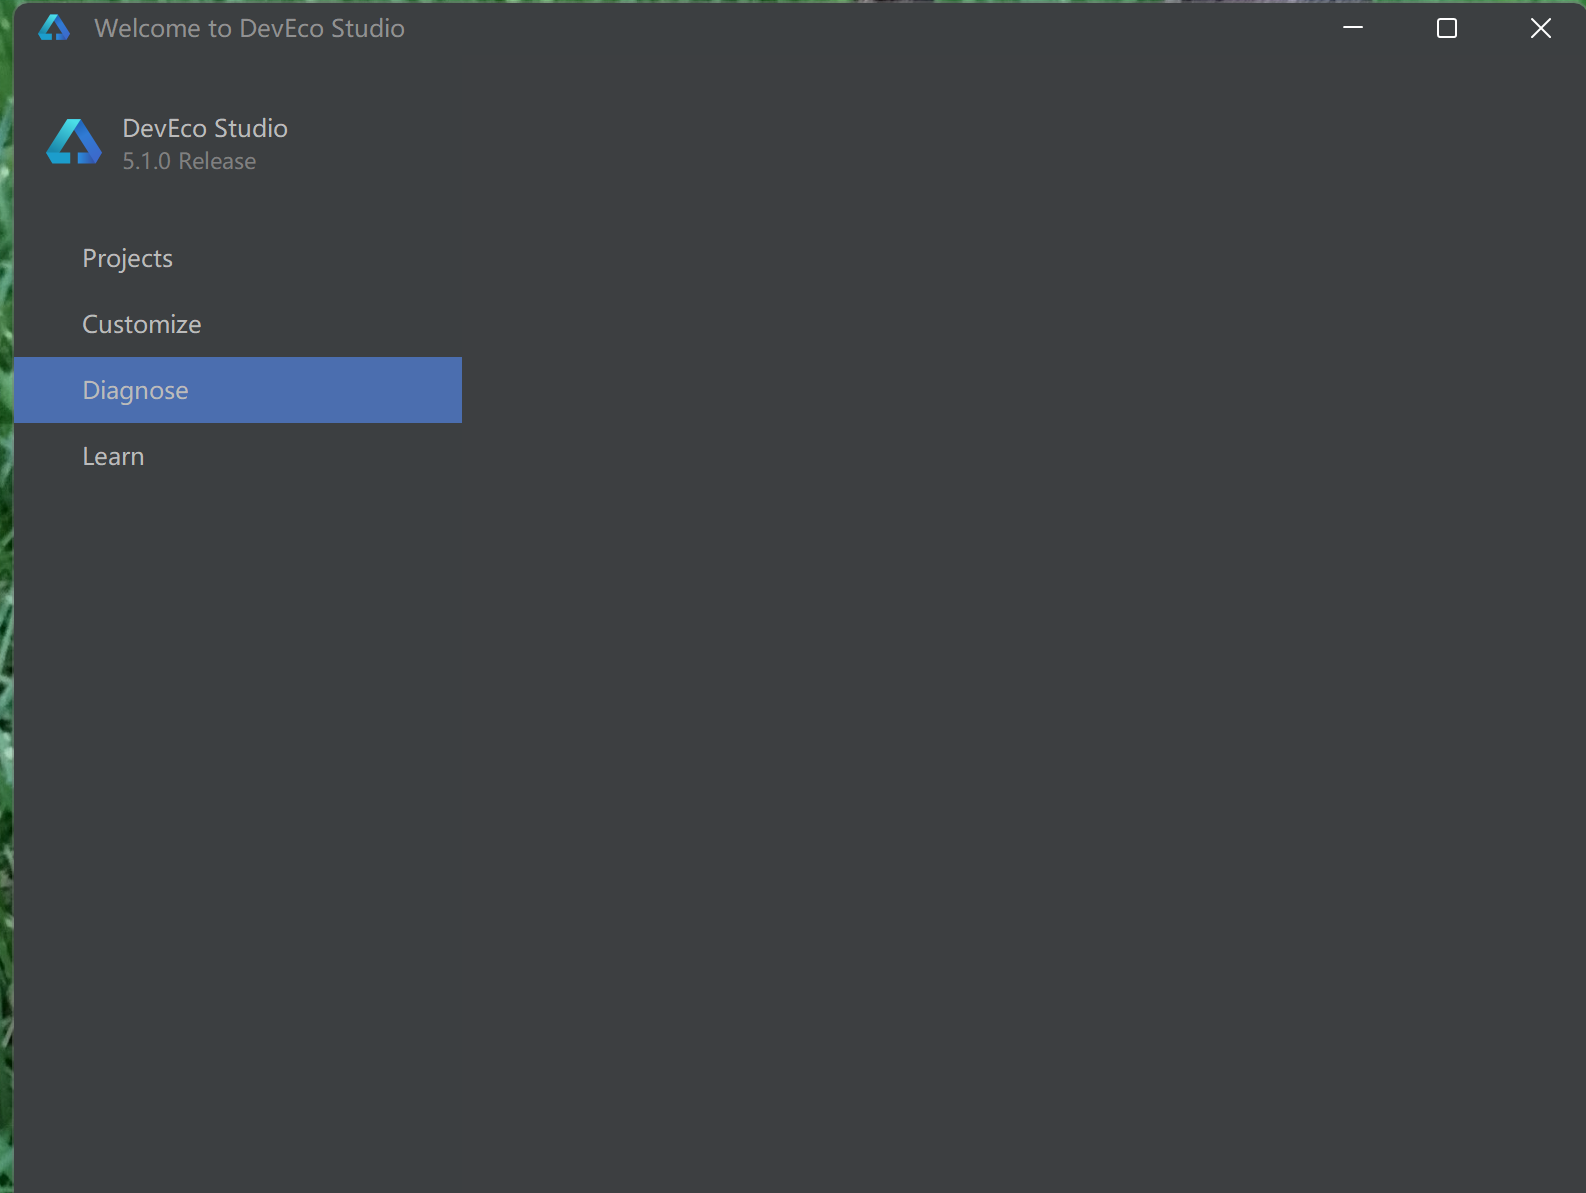Click the desktop wallpaper strip beside the window
This screenshot has width=1586, height=1193.
pyautogui.click(x=5, y=600)
